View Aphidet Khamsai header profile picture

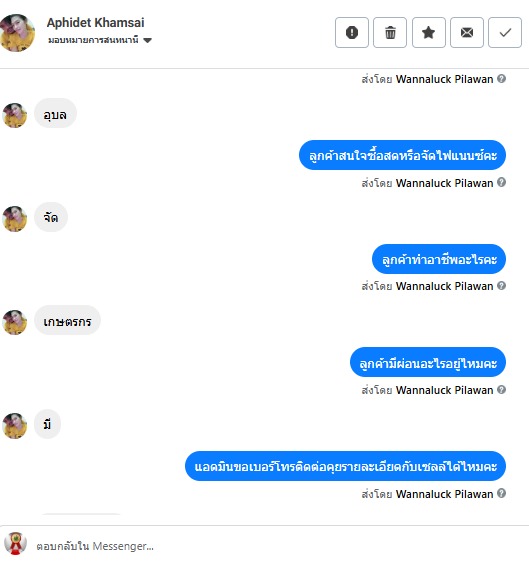click(x=17, y=33)
